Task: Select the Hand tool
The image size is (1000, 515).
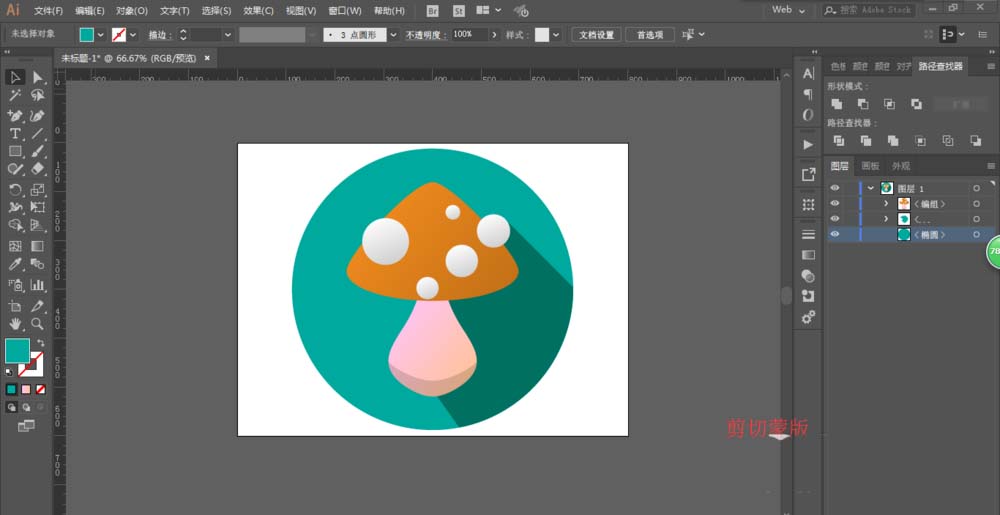Action: pyautogui.click(x=15, y=324)
